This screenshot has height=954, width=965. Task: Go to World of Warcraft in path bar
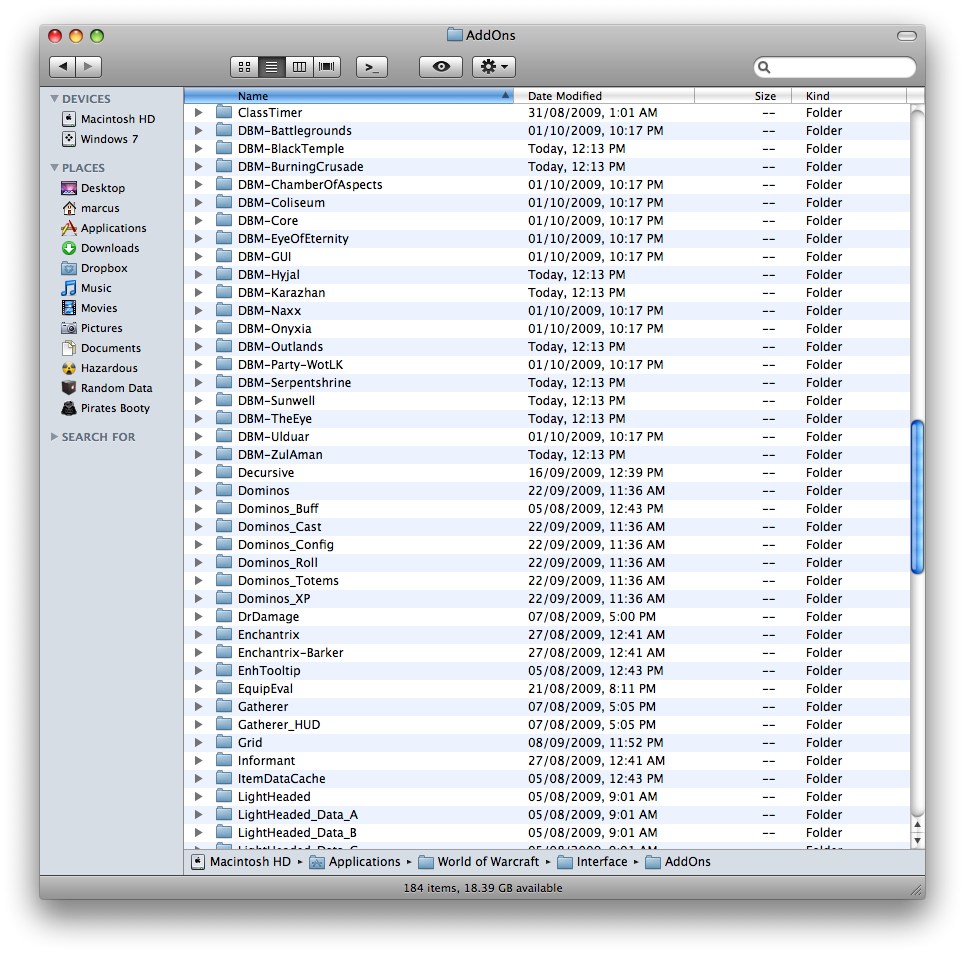(479, 862)
